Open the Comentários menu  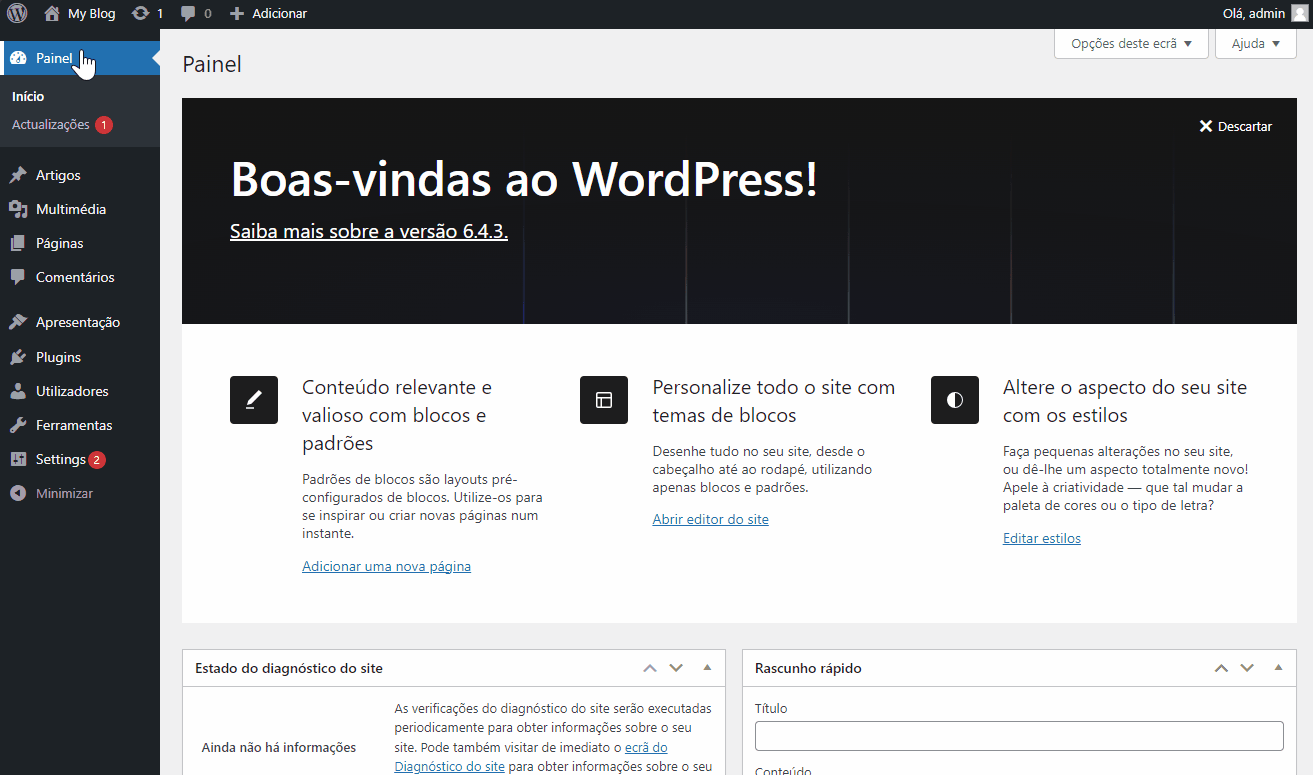(75, 277)
